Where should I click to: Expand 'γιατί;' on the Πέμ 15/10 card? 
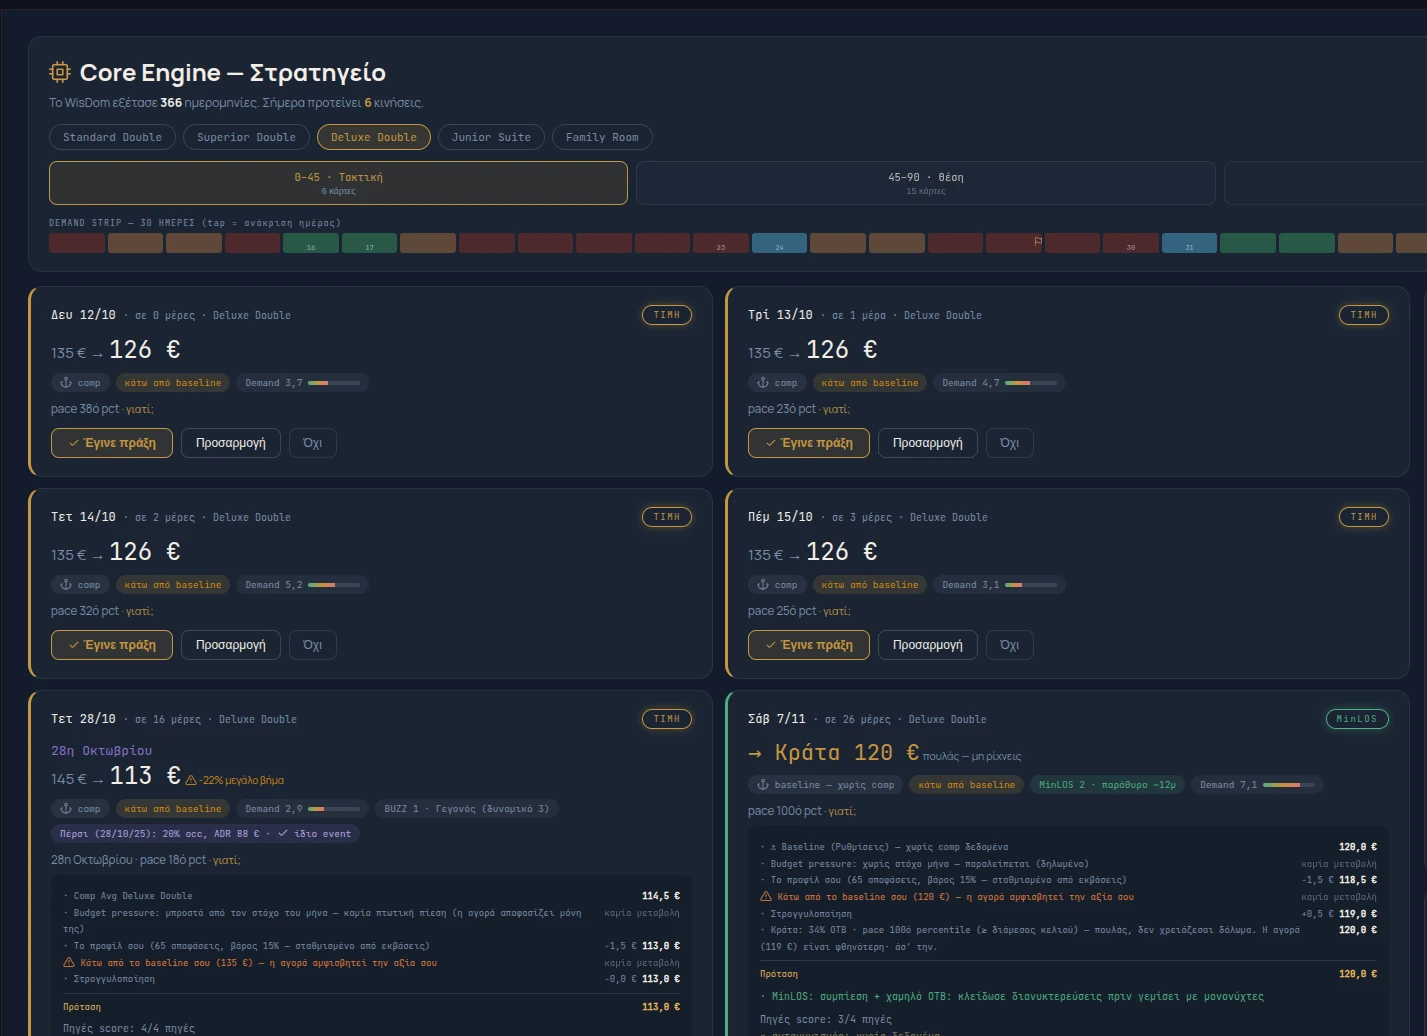click(836, 611)
